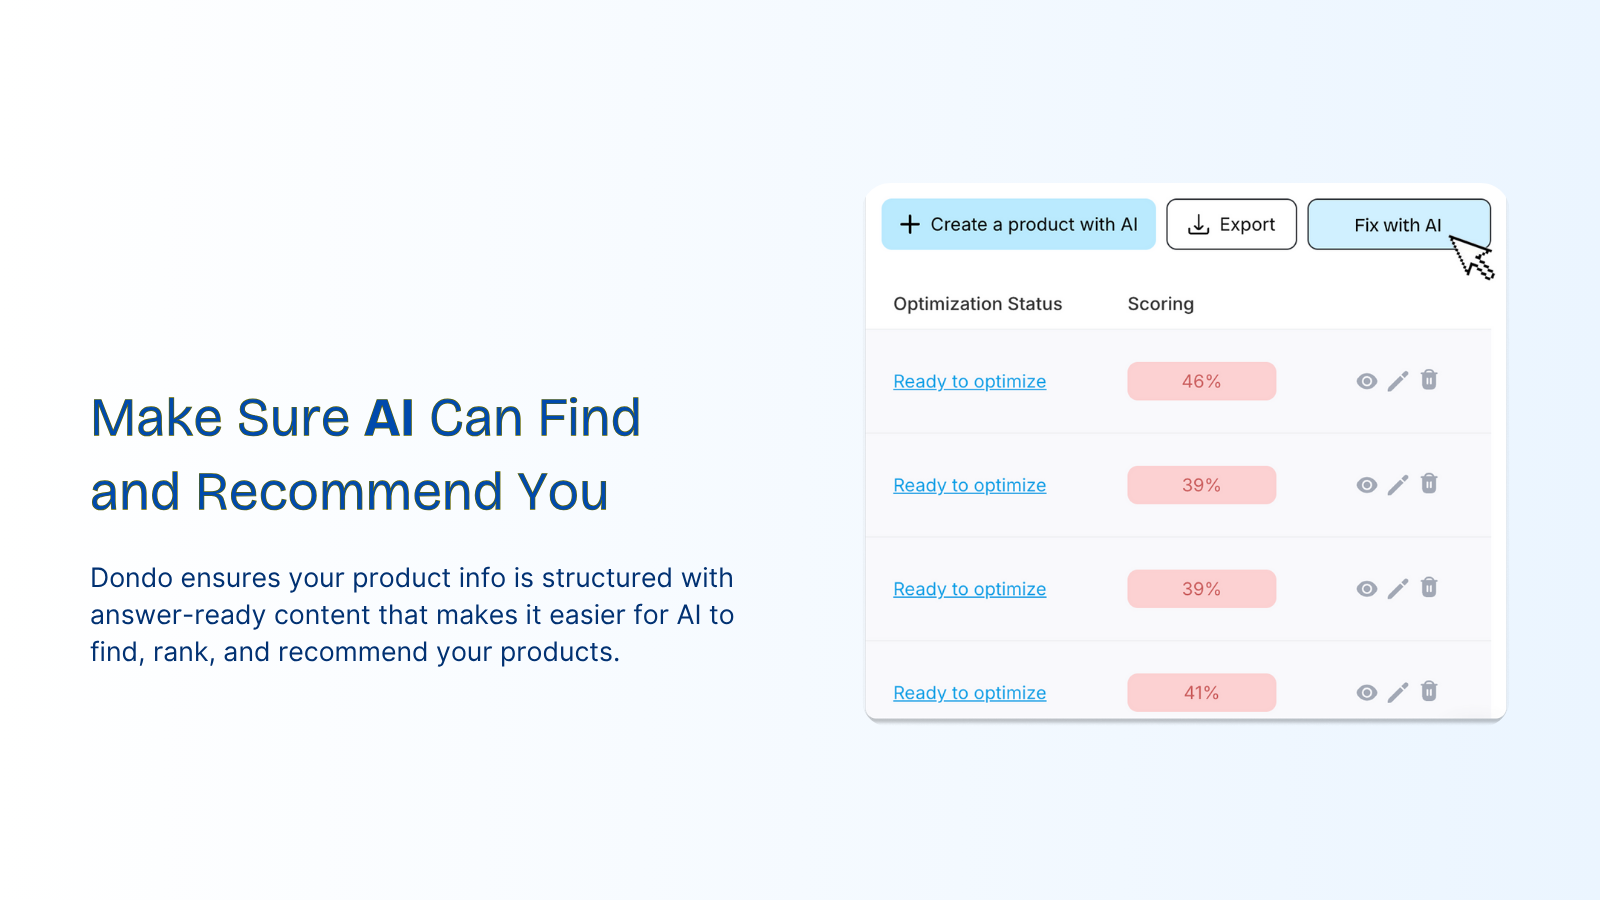Open Ready to optimize link beside 46%

969,381
